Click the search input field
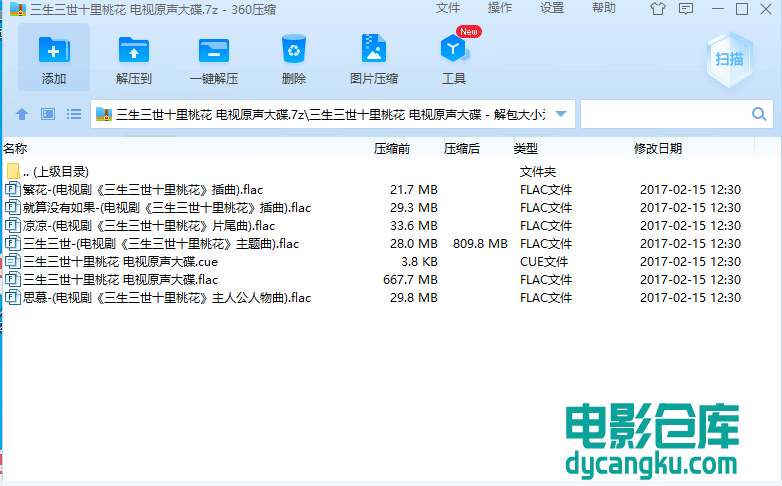 point(665,115)
